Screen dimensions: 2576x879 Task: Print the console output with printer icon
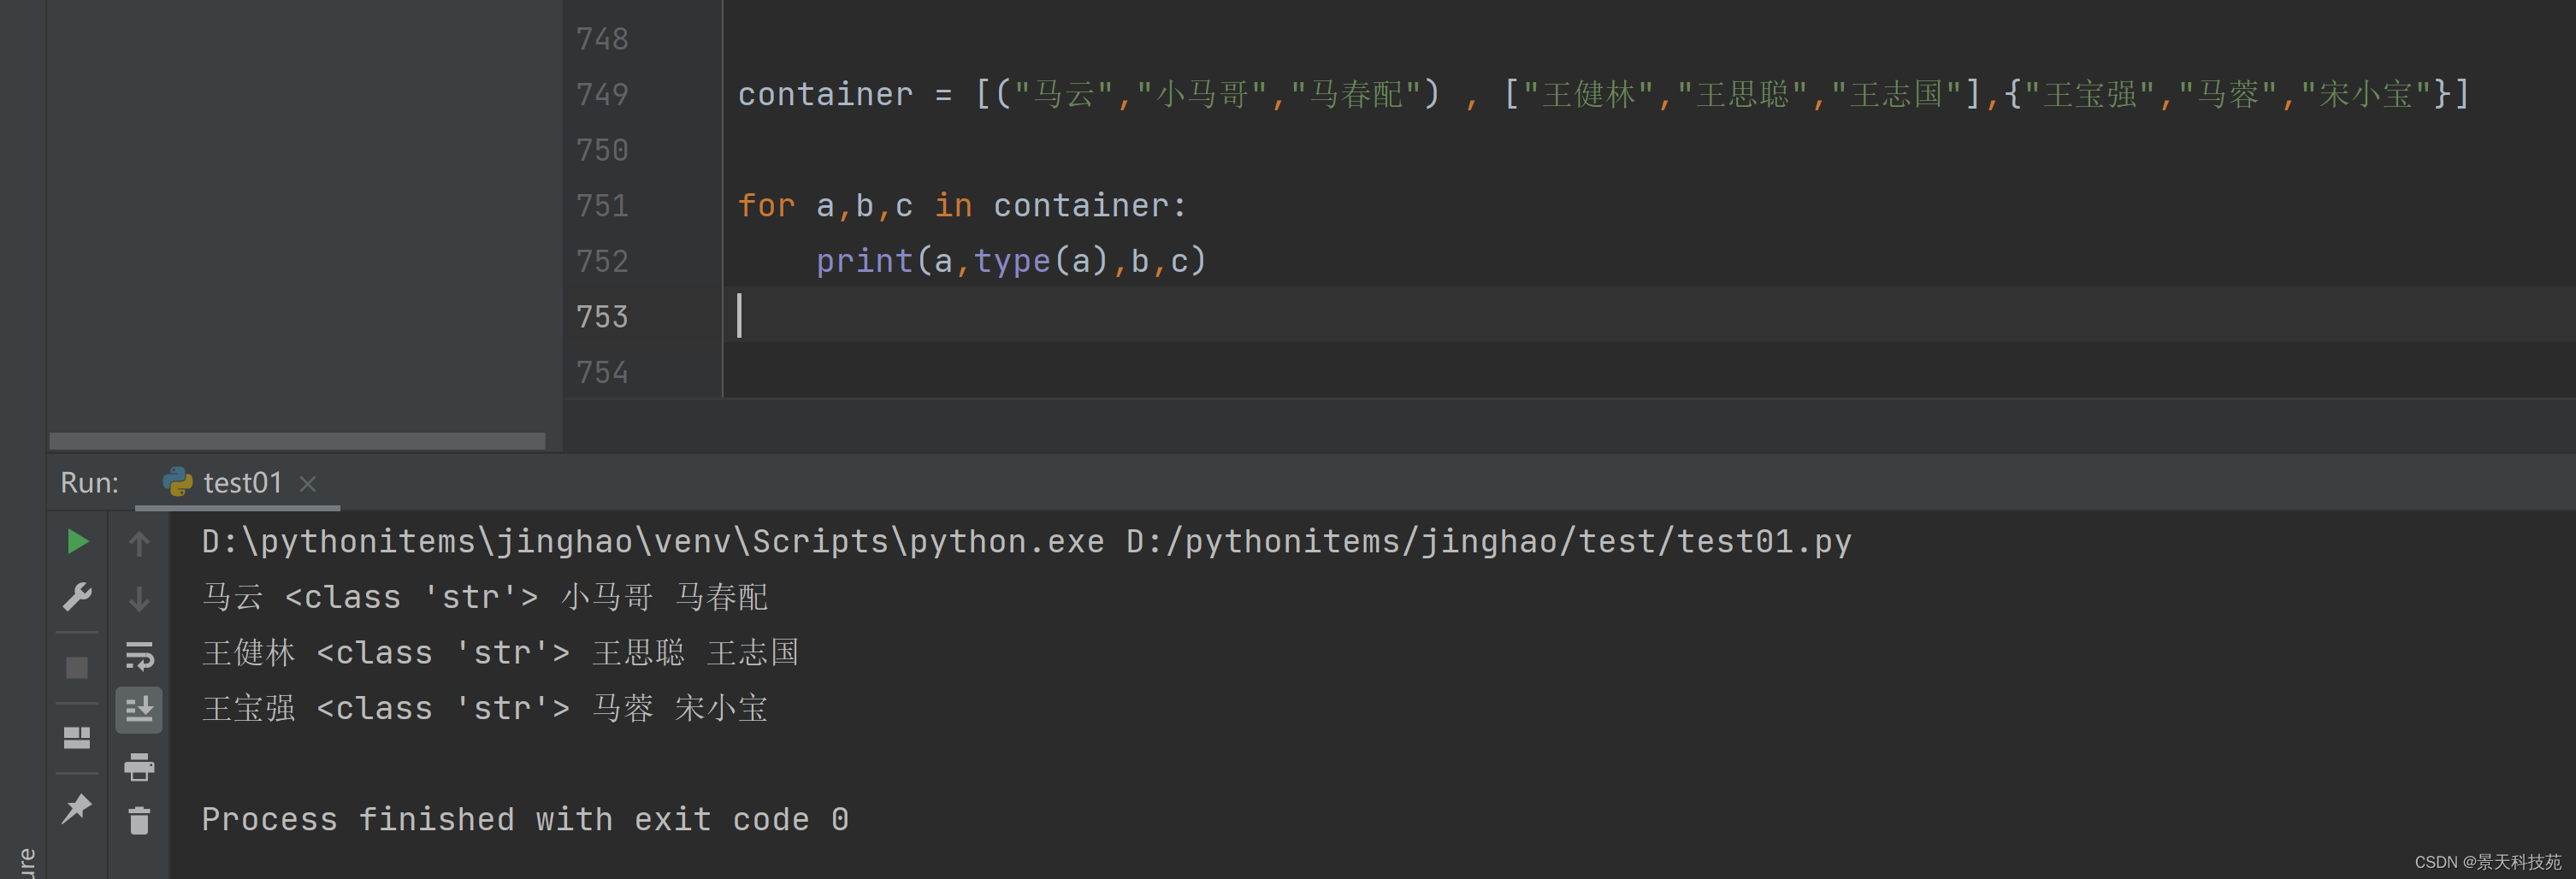point(139,766)
